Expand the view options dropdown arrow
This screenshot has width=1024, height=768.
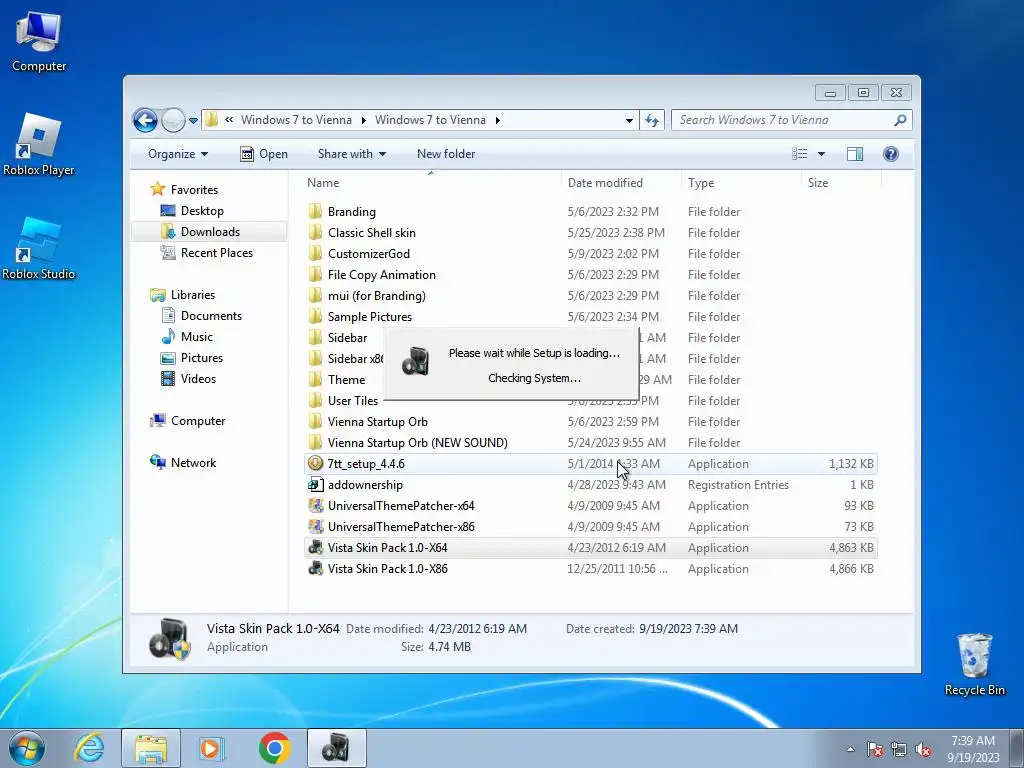click(x=822, y=154)
